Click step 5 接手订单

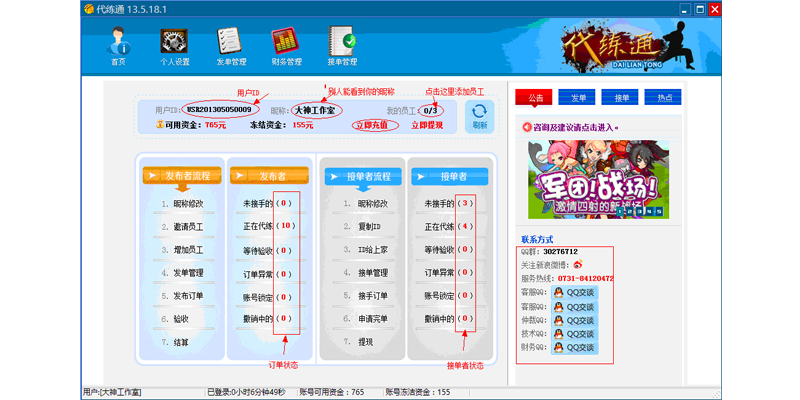(373, 296)
